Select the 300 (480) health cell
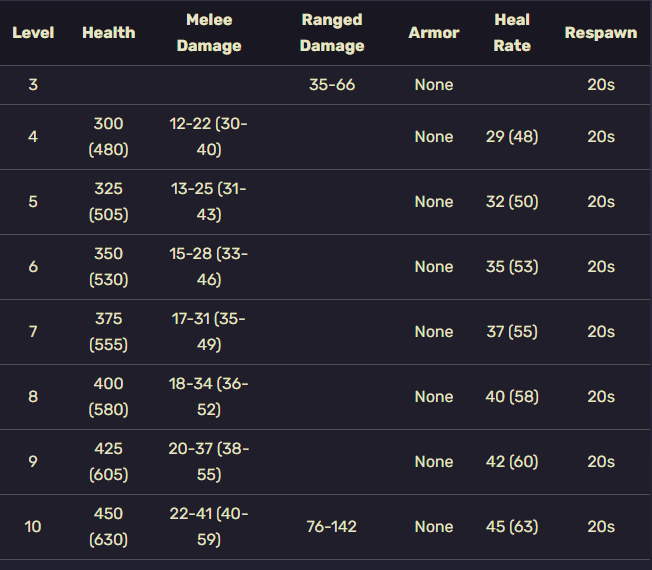This screenshot has height=570, width=652. 109,137
